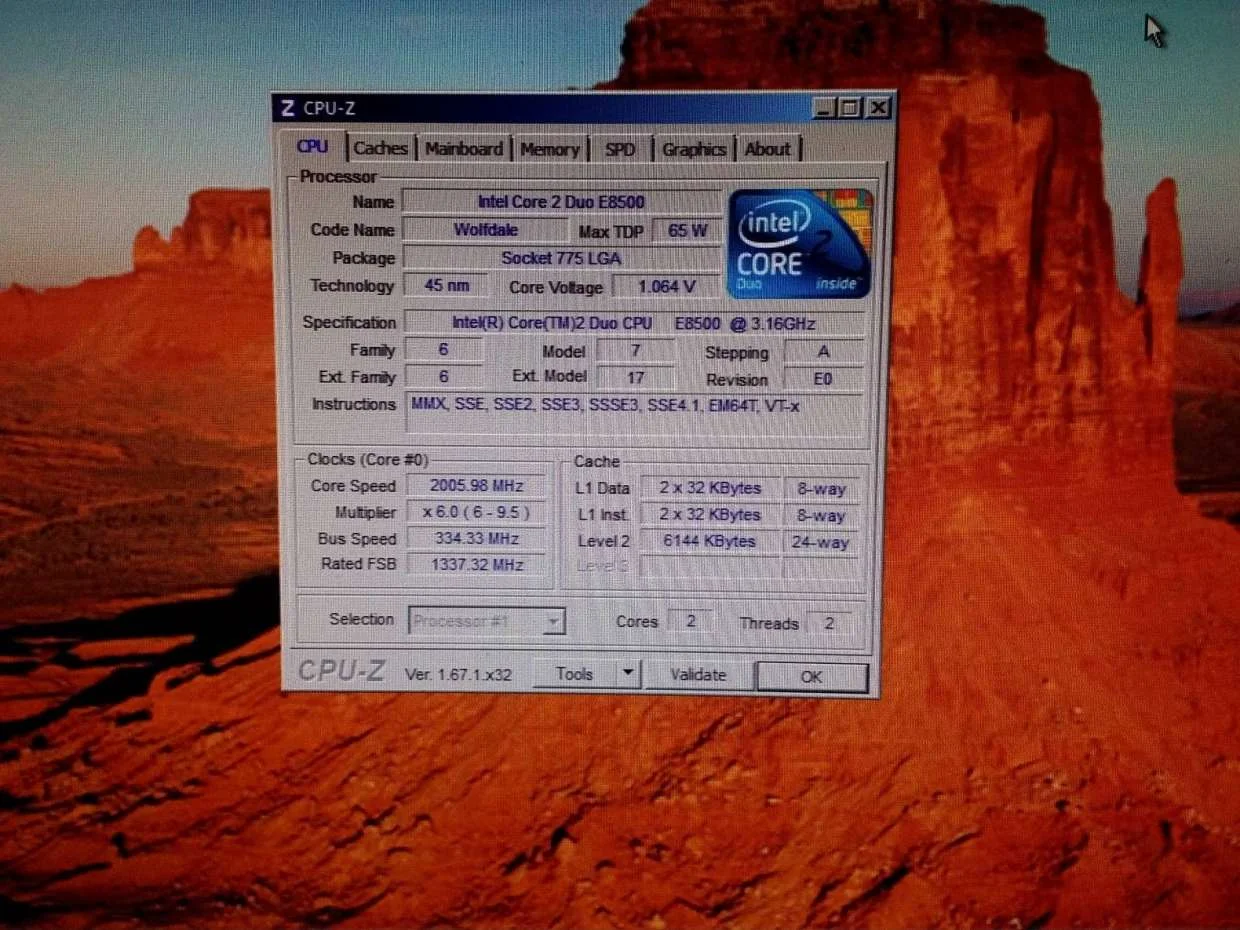
Task: Minimize the CPU-Z window
Action: click(824, 107)
